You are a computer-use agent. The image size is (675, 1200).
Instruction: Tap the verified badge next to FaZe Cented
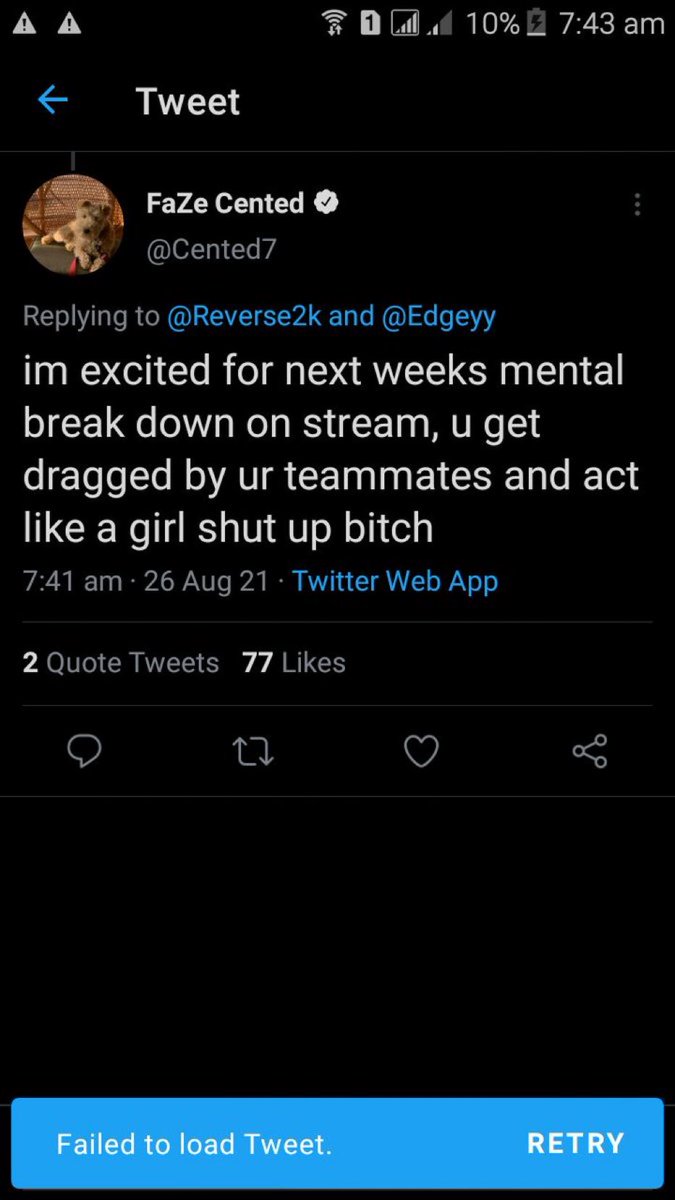click(x=327, y=203)
